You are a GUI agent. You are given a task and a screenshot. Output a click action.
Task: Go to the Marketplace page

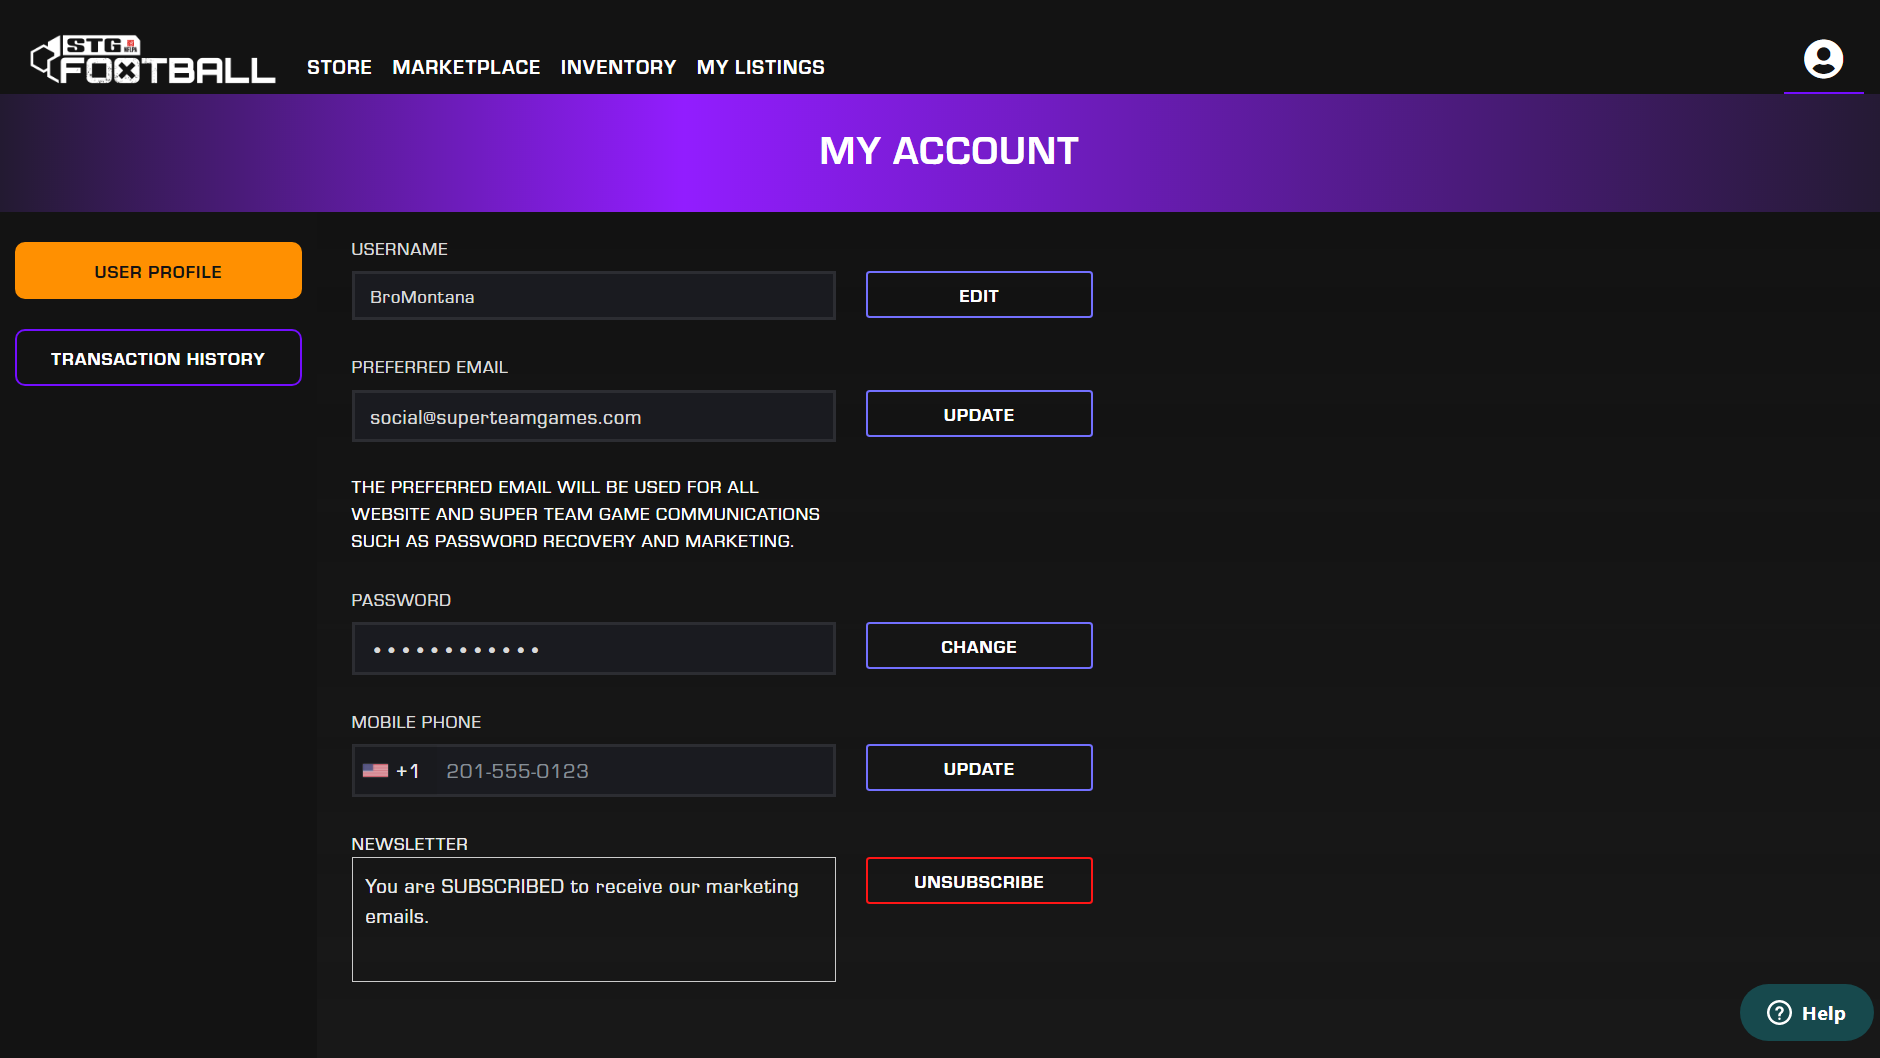(x=466, y=67)
